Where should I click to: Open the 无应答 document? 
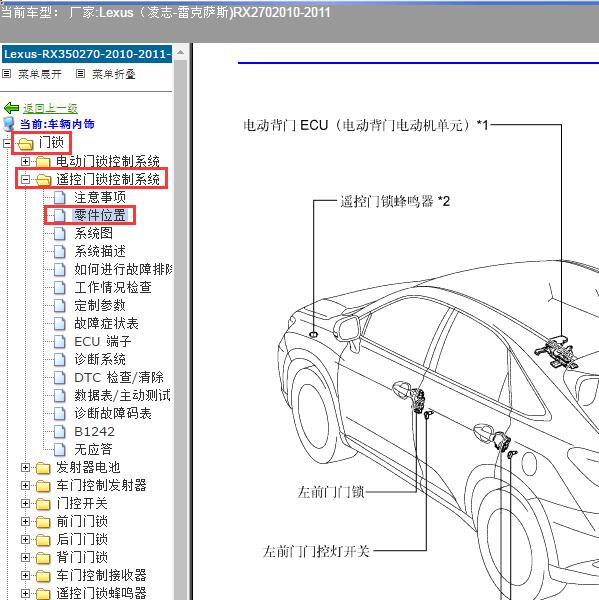click(x=93, y=449)
